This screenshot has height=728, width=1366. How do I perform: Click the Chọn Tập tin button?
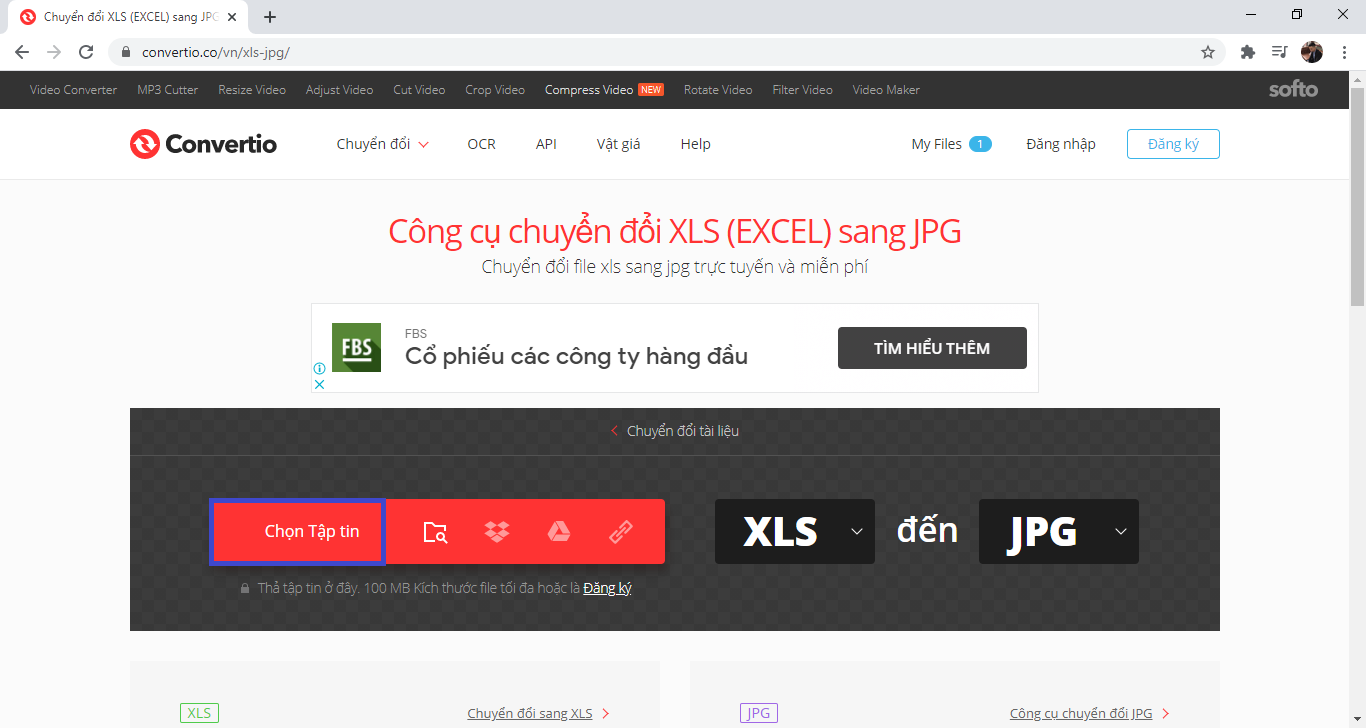[x=297, y=532]
